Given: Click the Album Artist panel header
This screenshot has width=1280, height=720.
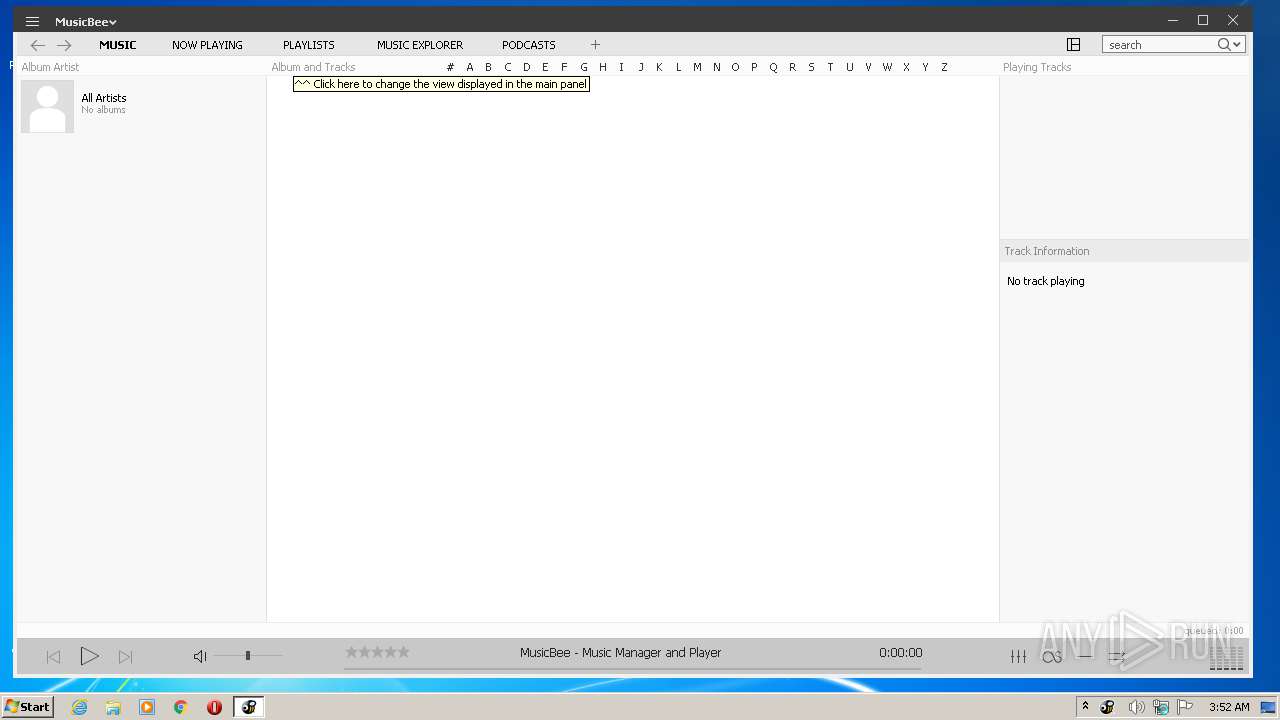Looking at the screenshot, I should click(x=50, y=67).
